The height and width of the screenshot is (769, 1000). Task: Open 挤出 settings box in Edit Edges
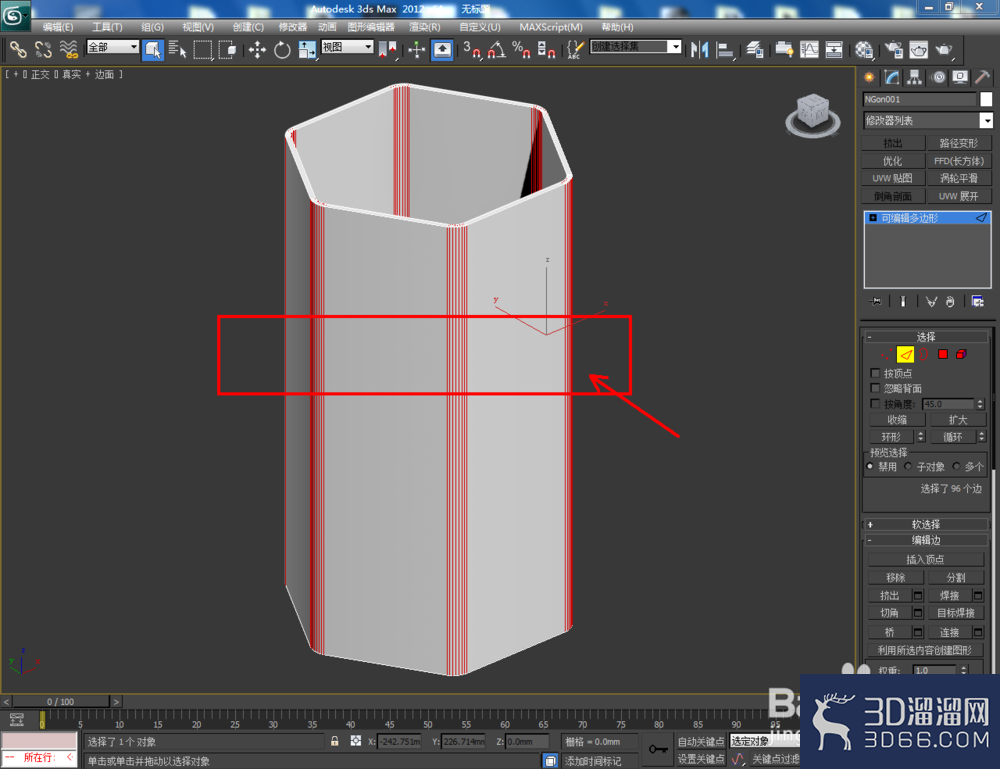pos(918,596)
